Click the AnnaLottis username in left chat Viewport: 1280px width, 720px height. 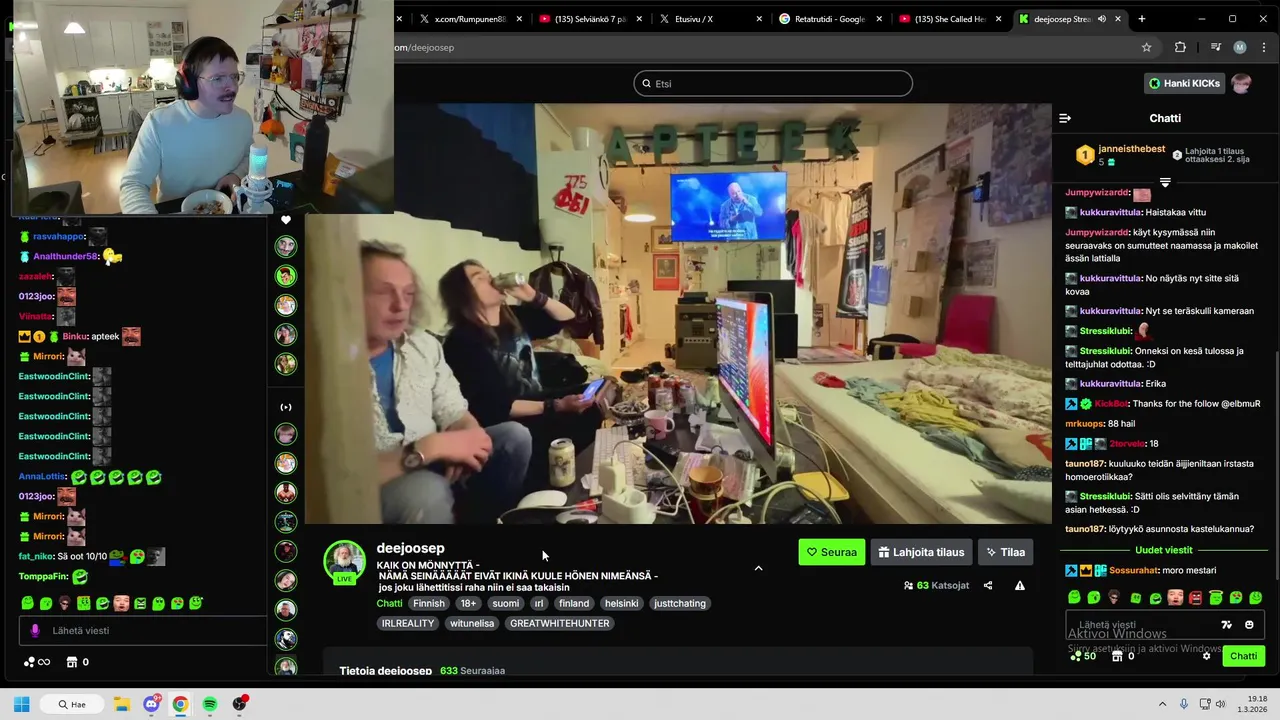pyautogui.click(x=43, y=477)
